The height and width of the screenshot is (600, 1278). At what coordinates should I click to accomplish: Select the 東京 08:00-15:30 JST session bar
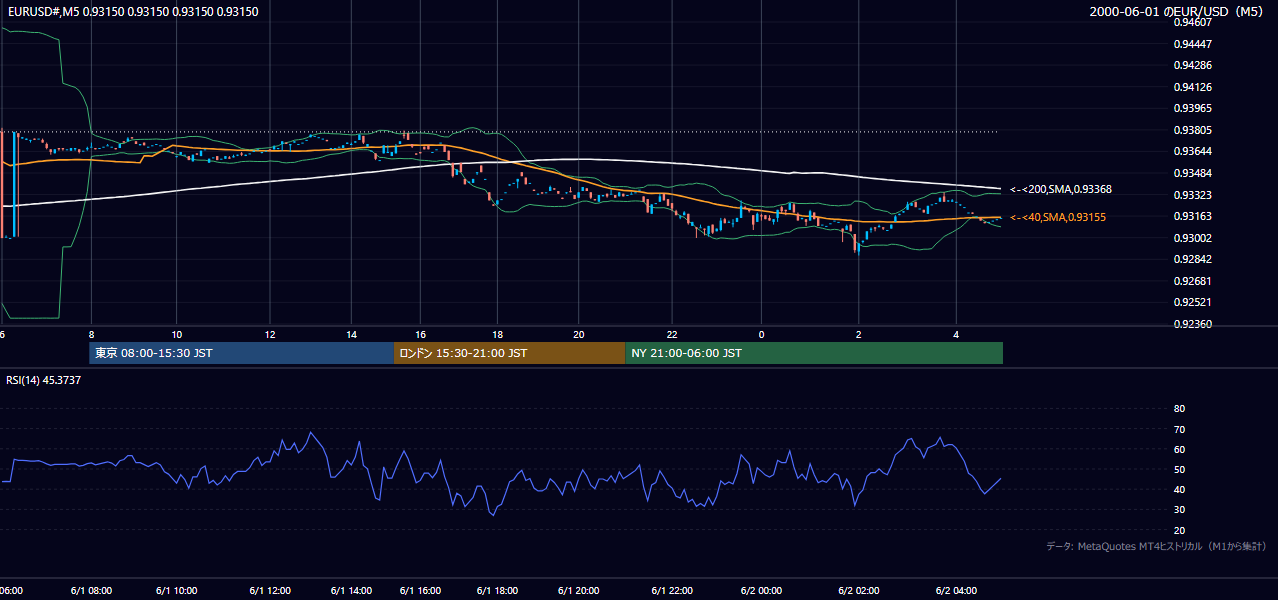coord(241,353)
